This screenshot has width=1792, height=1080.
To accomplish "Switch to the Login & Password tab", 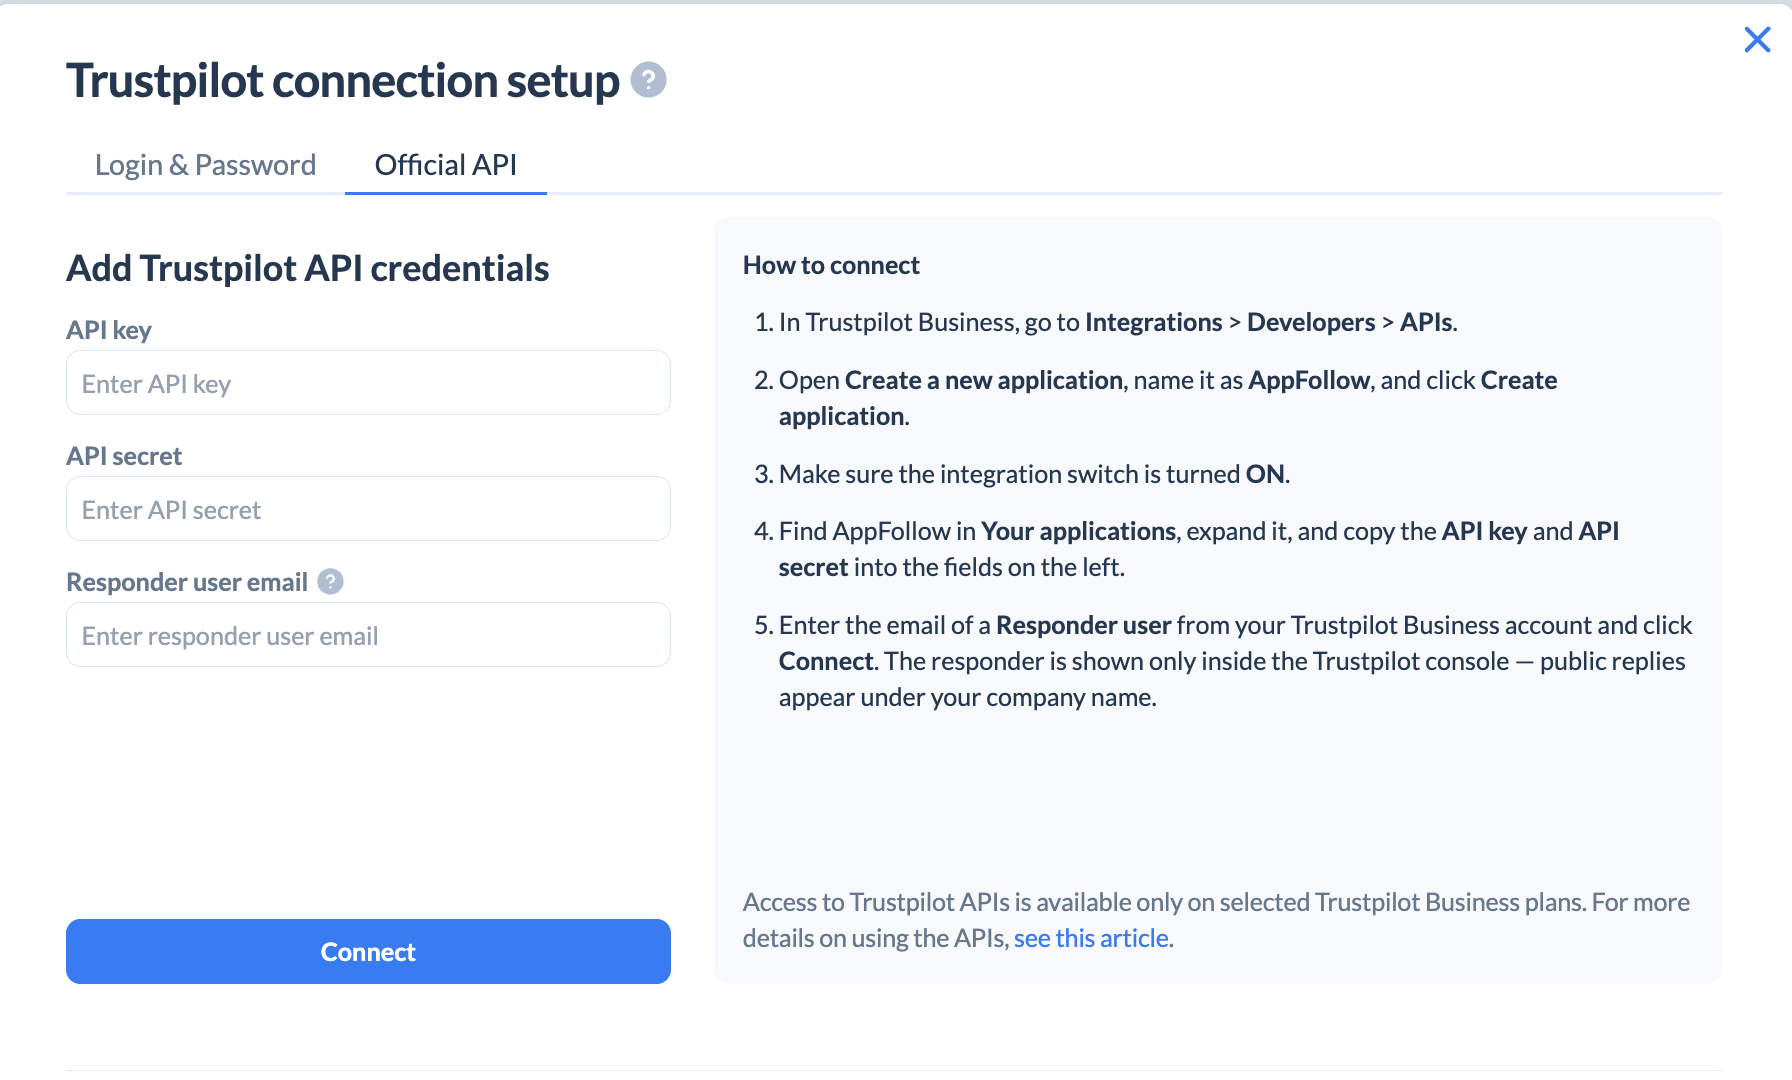I will point(205,165).
